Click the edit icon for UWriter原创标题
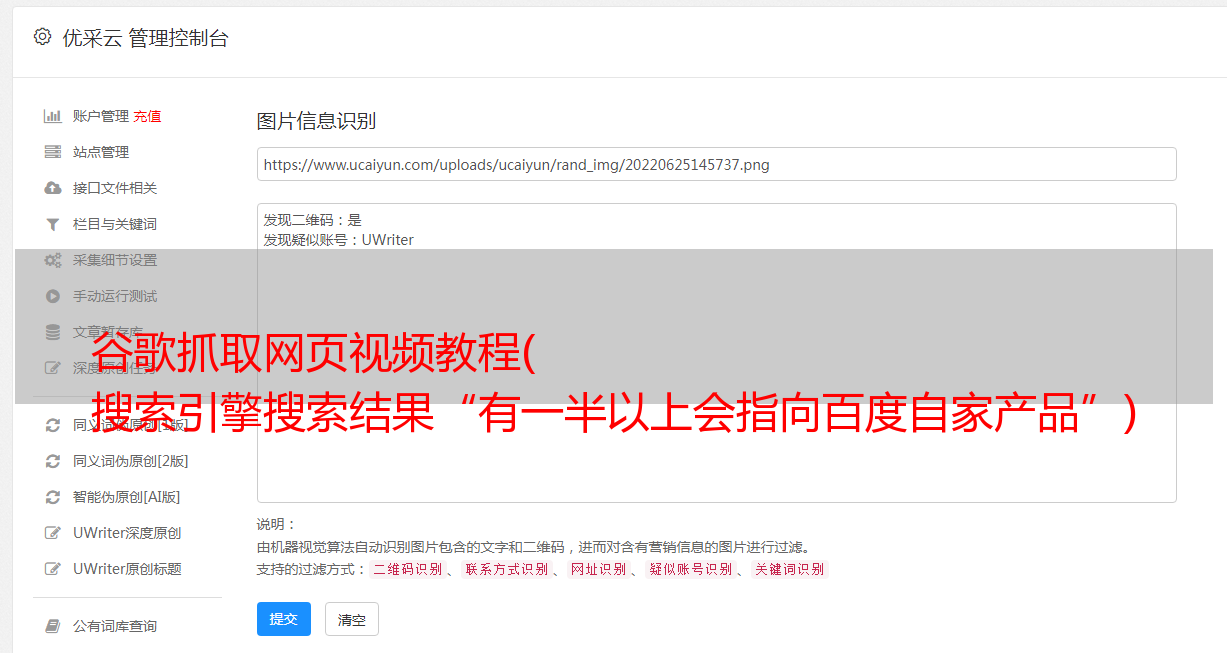The image size is (1227, 653). click(x=53, y=569)
